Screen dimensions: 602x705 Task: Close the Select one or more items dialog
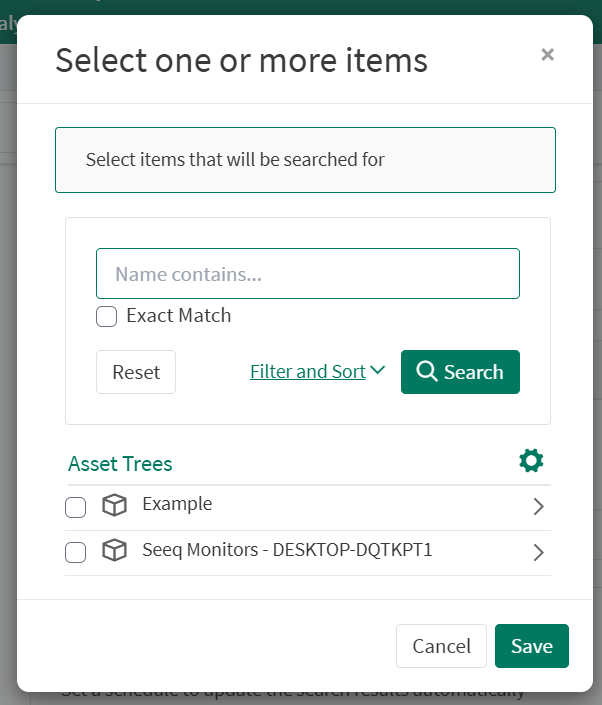[547, 54]
